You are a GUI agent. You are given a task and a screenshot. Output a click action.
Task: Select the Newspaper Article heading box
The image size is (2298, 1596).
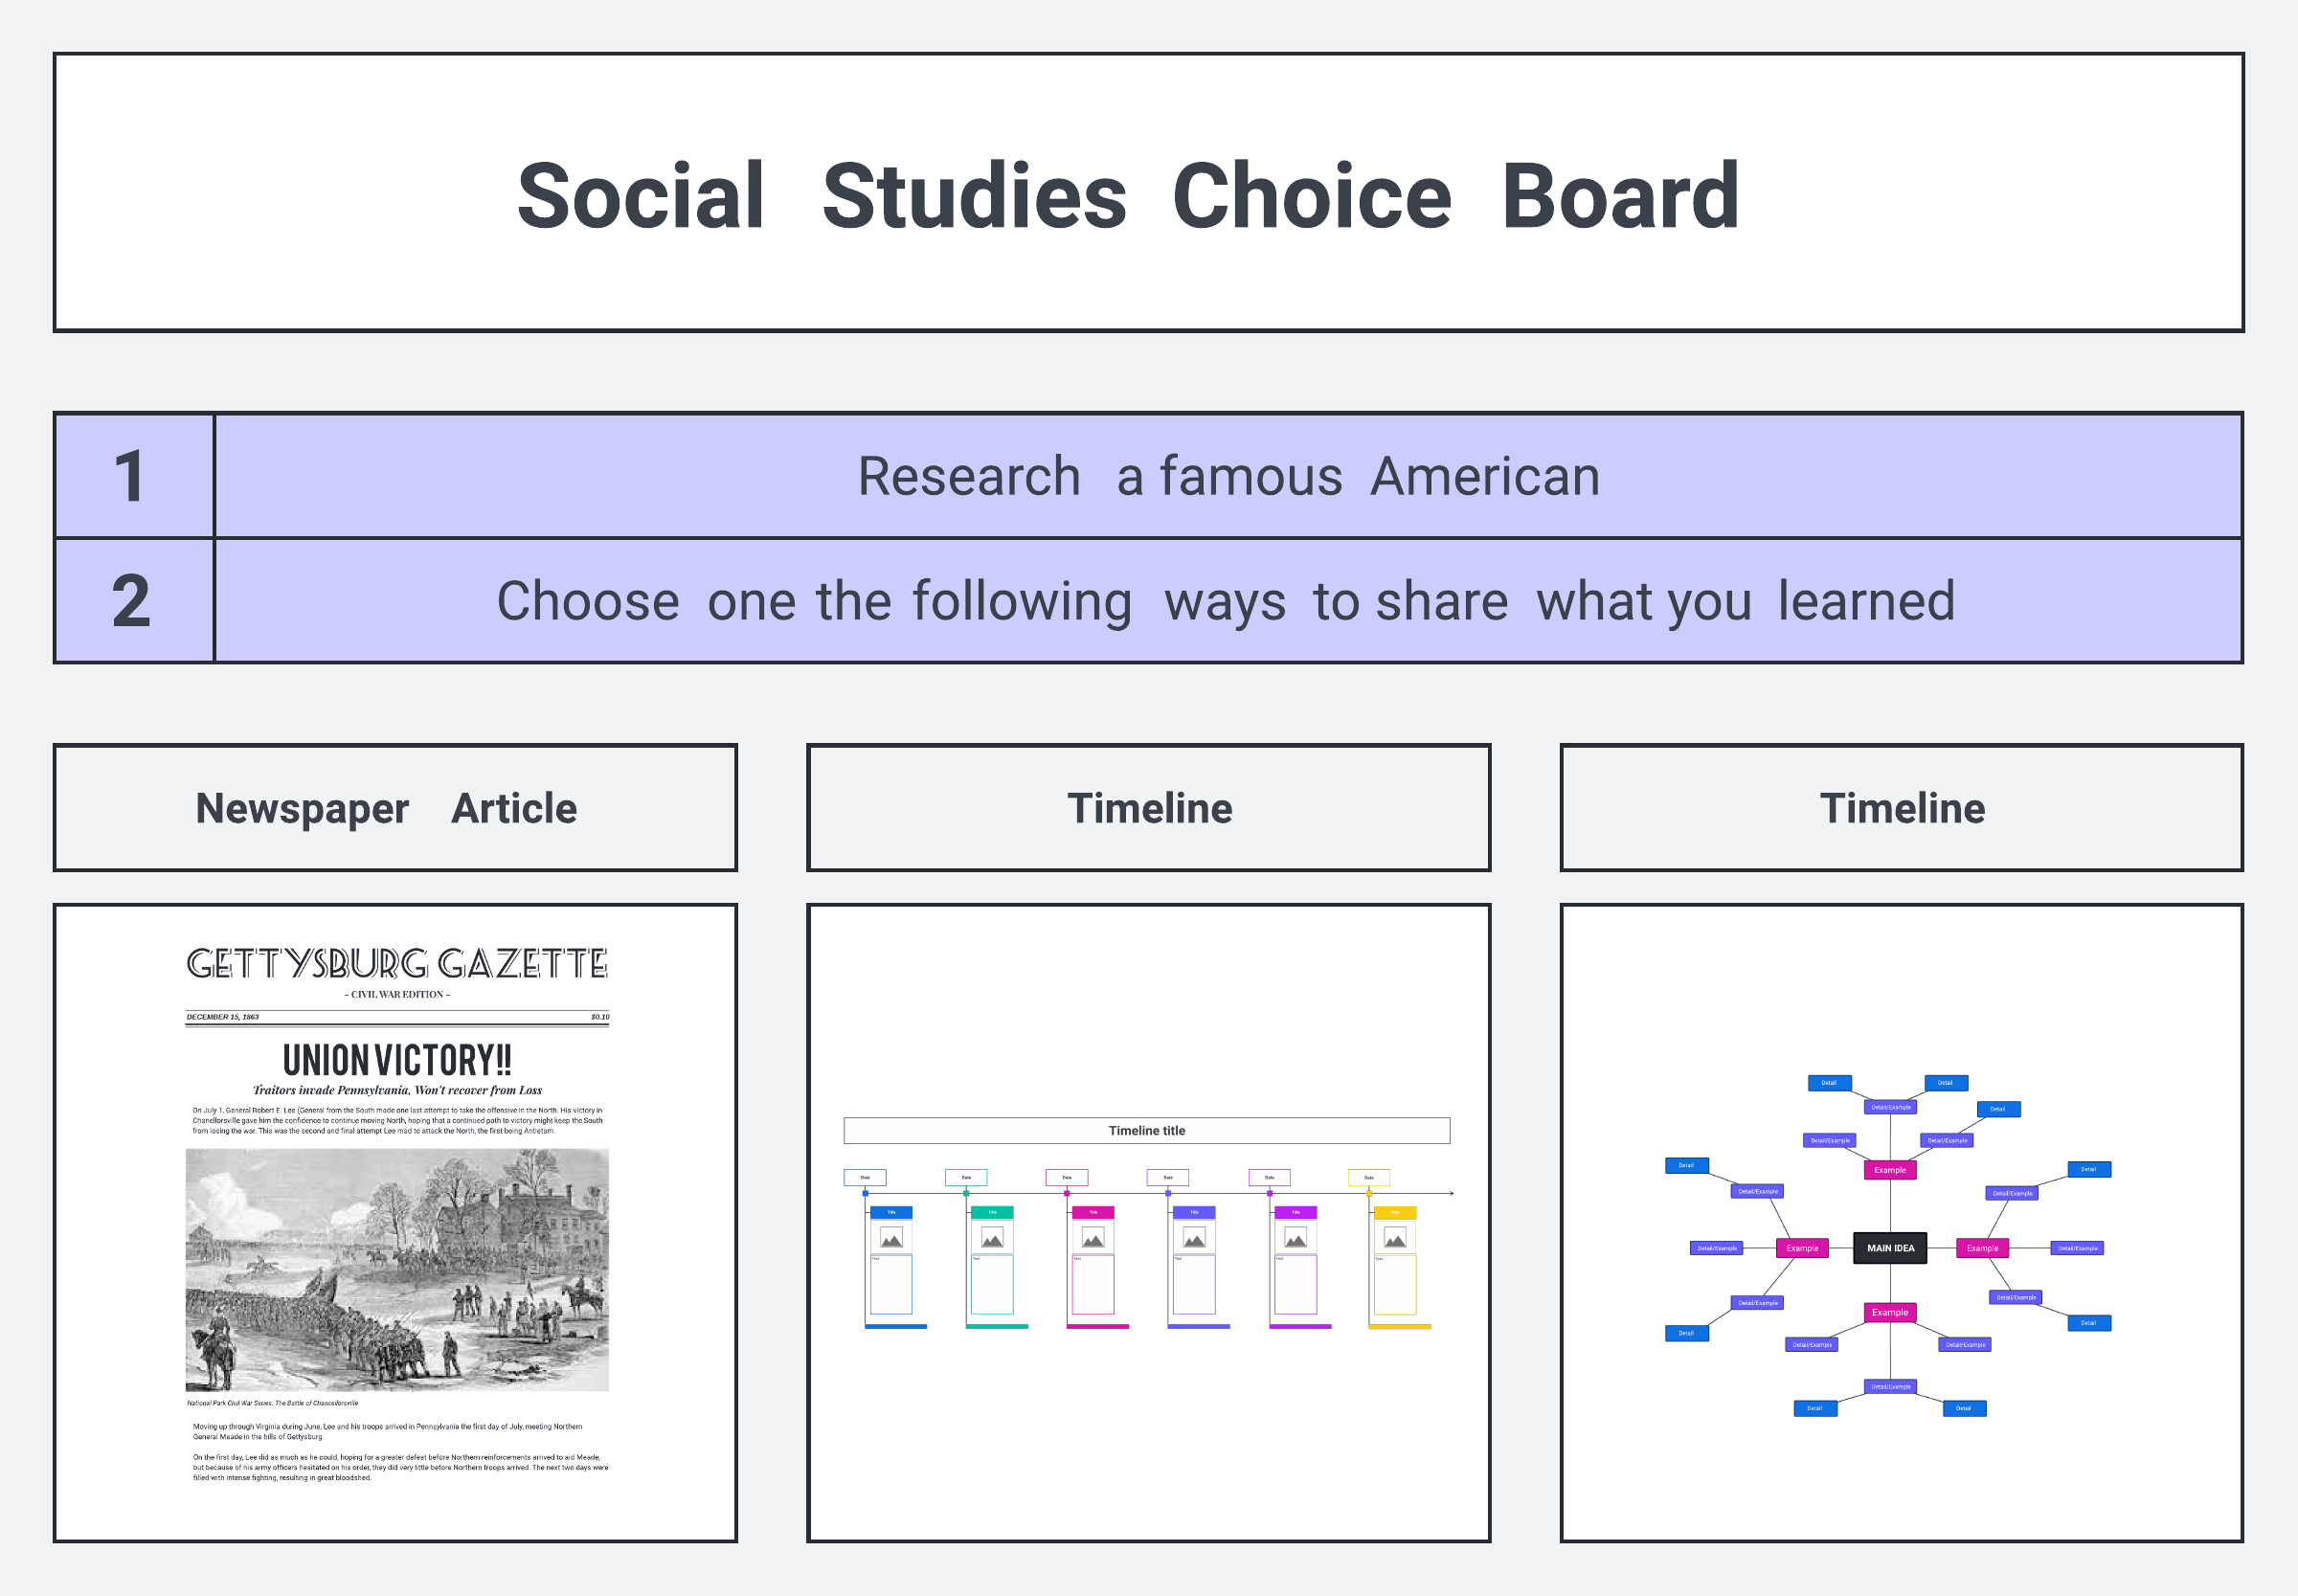pyautogui.click(x=395, y=808)
